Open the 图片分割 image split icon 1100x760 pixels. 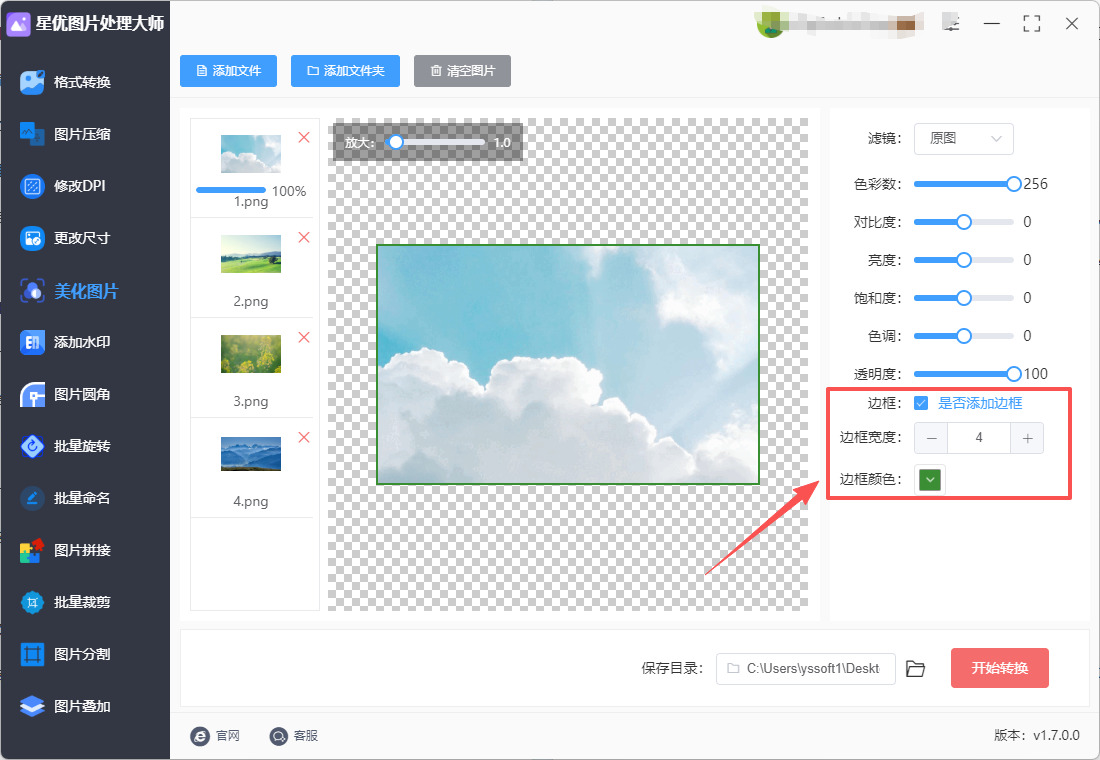tap(32, 654)
